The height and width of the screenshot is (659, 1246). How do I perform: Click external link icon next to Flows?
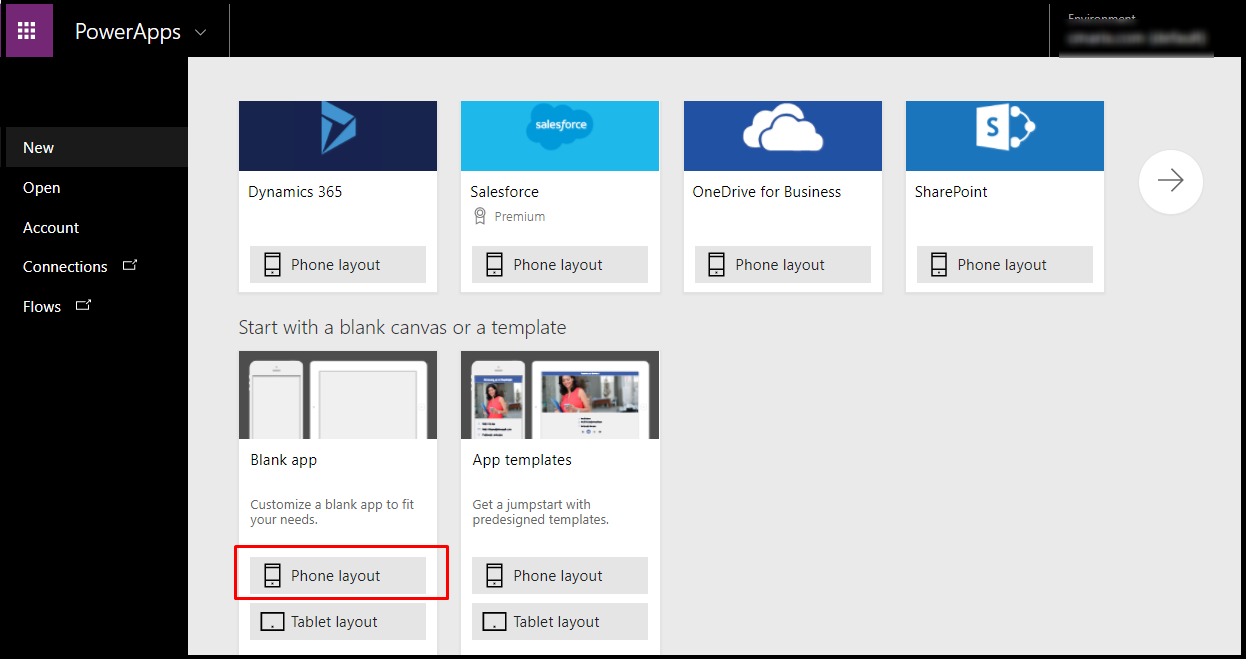[x=83, y=305]
